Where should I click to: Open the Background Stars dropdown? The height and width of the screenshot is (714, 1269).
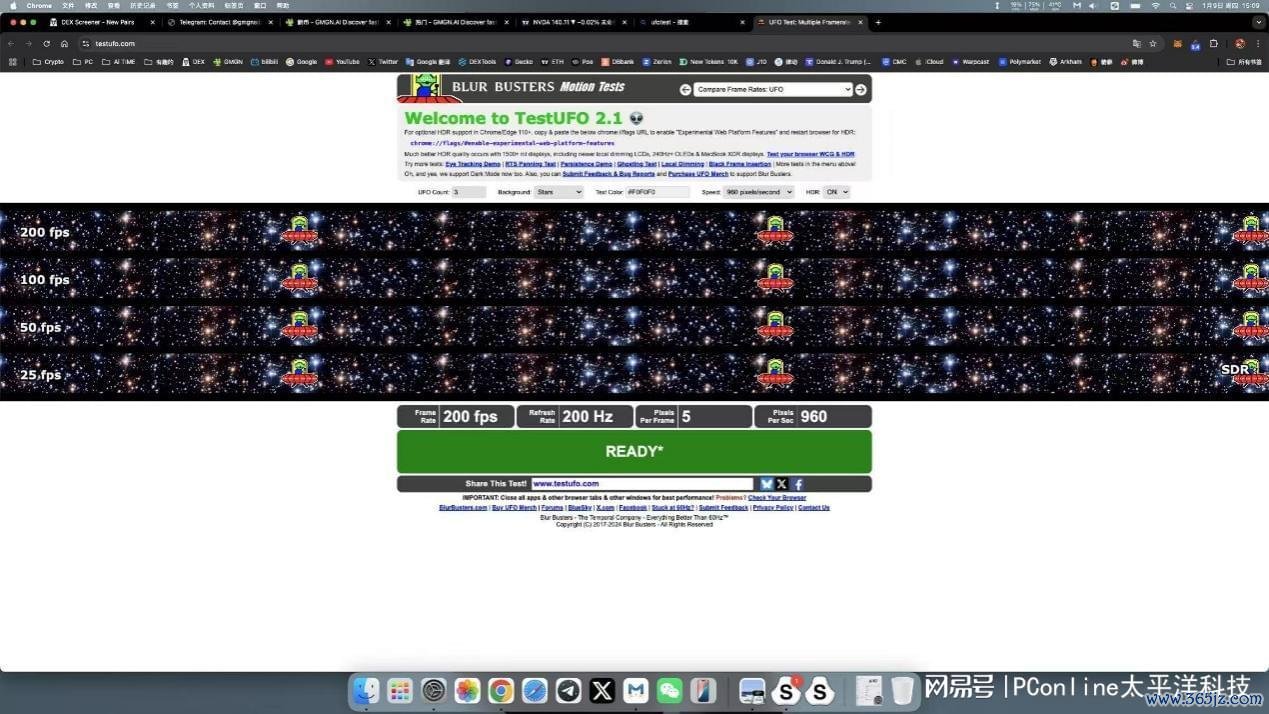click(x=558, y=192)
